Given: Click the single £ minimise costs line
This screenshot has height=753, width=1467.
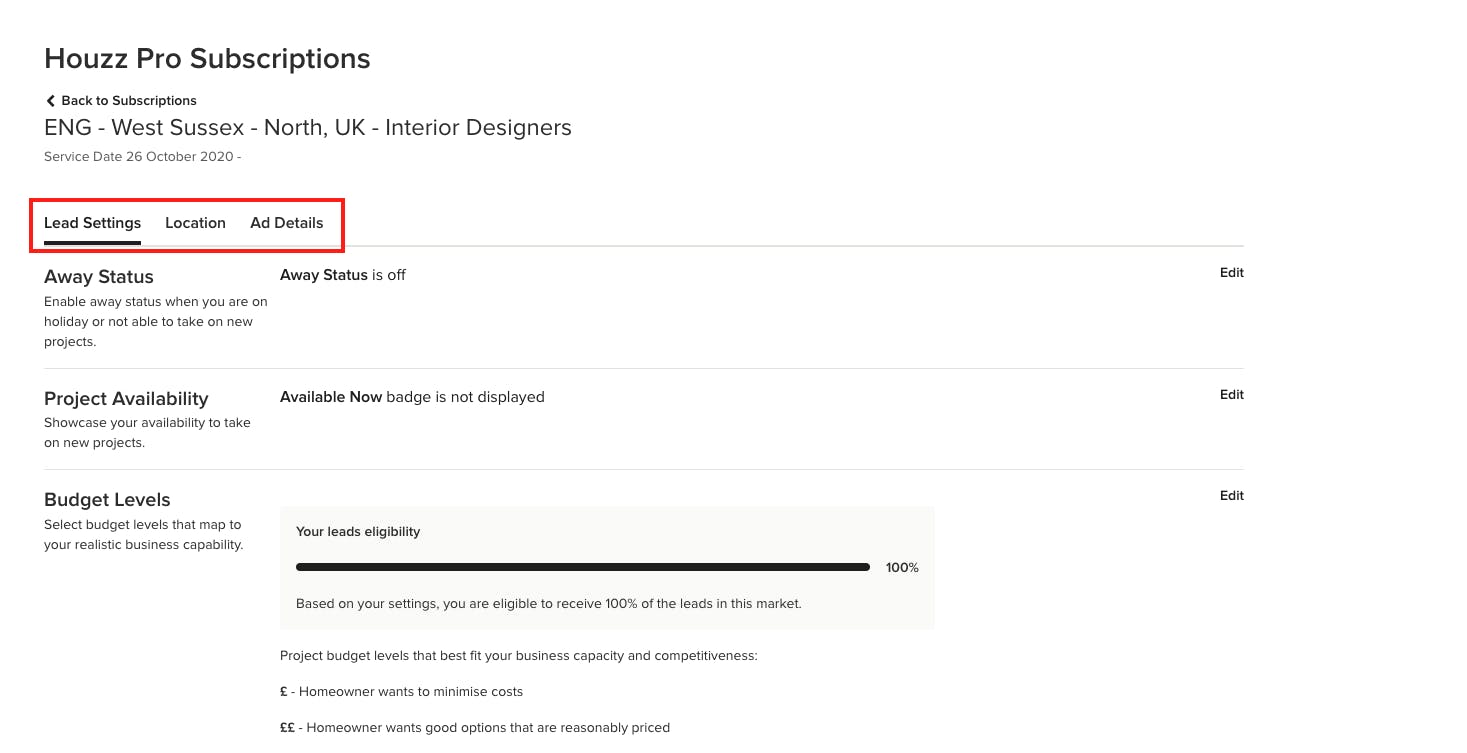Looking at the screenshot, I should [x=401, y=692].
